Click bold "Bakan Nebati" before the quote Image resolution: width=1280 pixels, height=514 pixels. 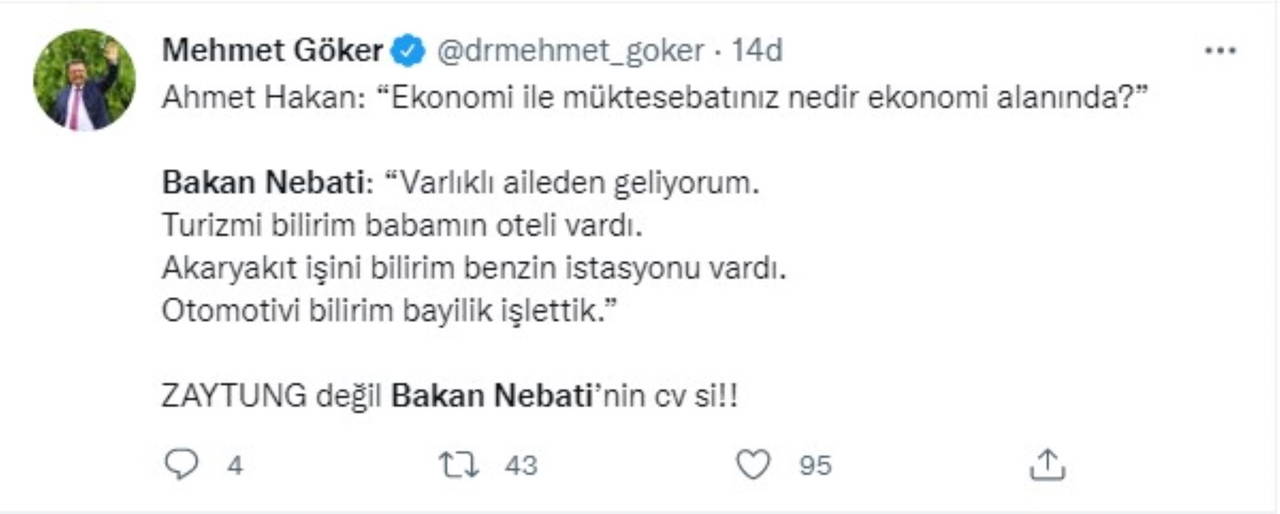(264, 184)
